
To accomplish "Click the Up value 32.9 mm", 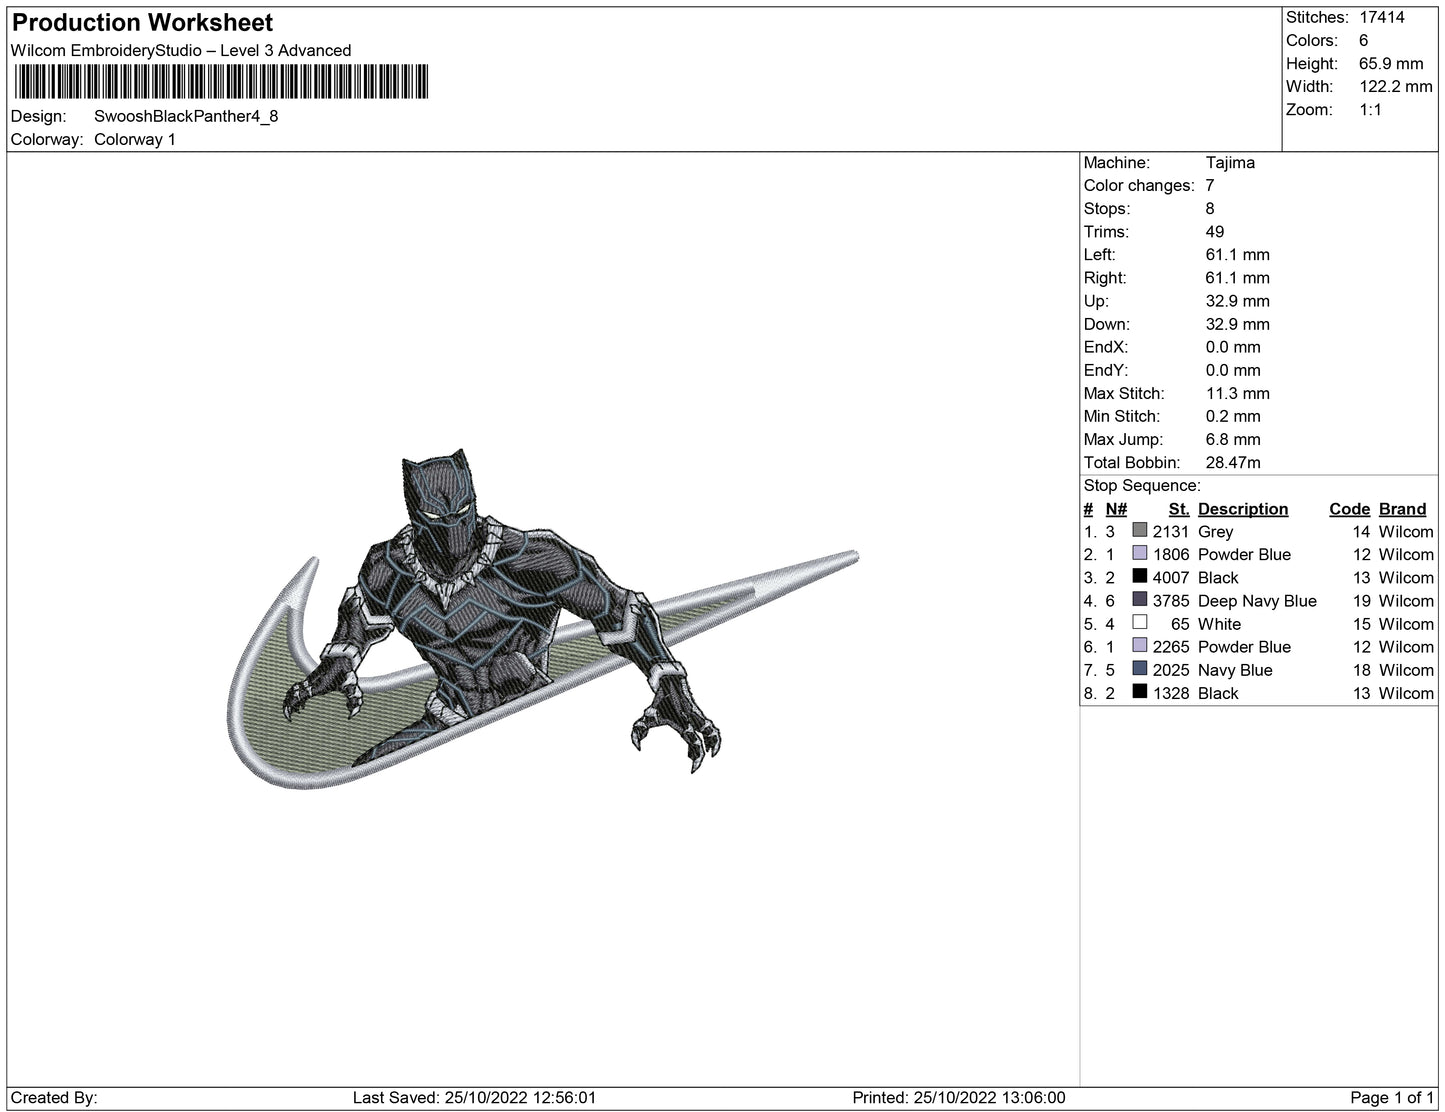I will pos(1238,300).
